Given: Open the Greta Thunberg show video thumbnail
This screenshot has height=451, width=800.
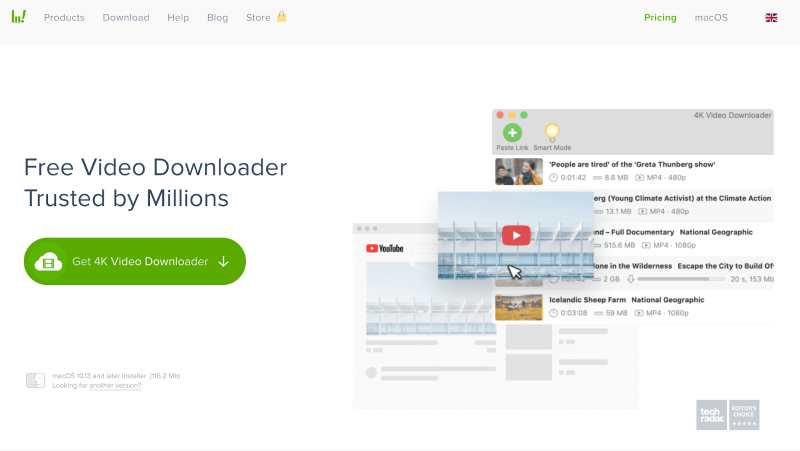Looking at the screenshot, I should [519, 171].
